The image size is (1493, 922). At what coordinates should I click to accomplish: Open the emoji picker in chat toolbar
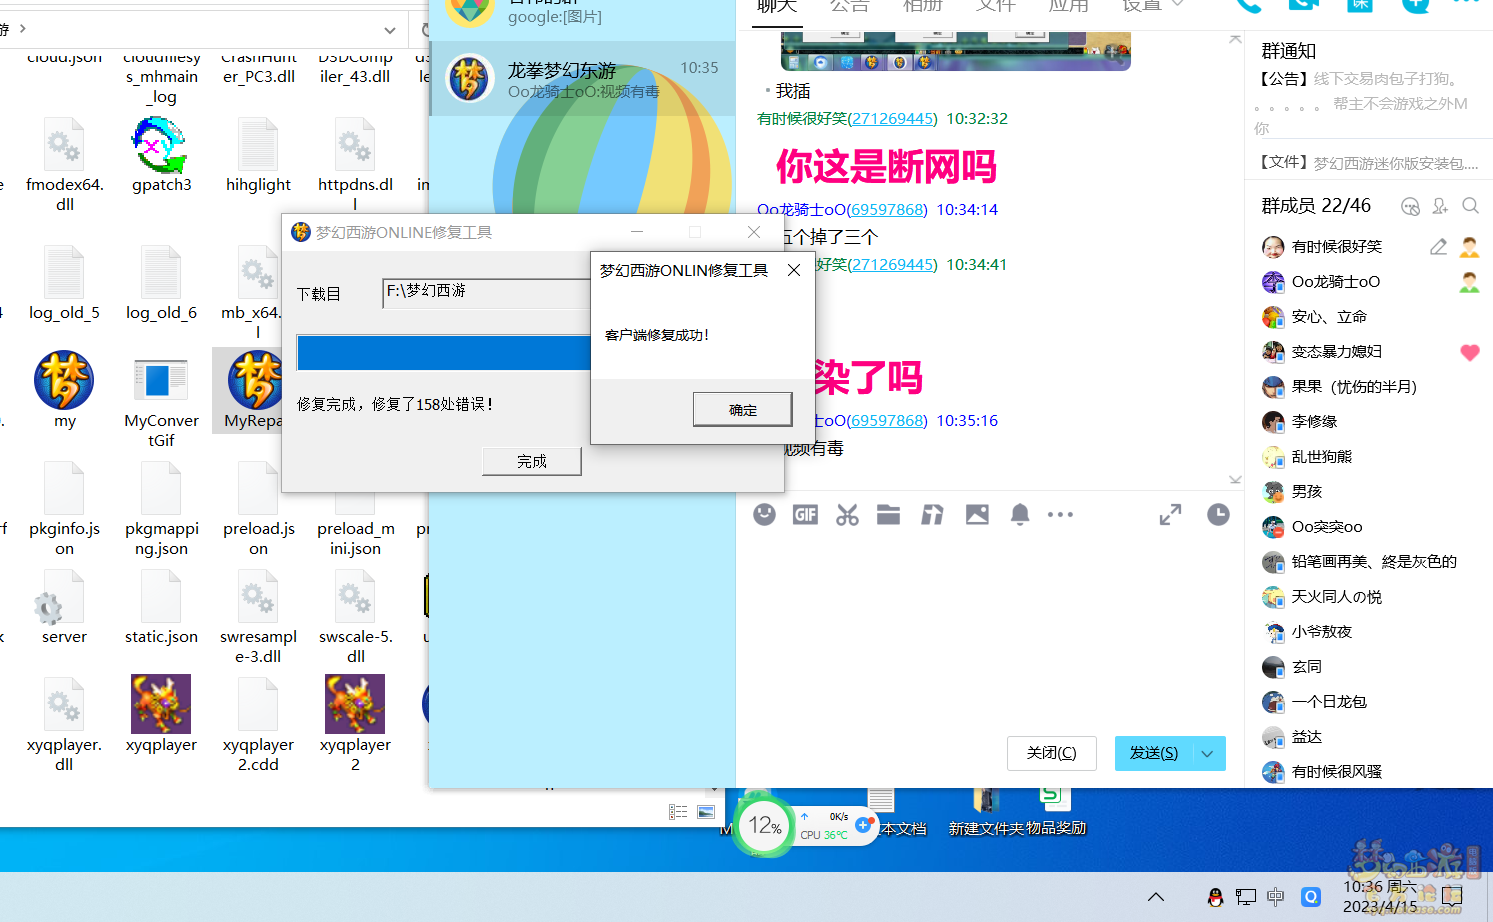pyautogui.click(x=765, y=515)
